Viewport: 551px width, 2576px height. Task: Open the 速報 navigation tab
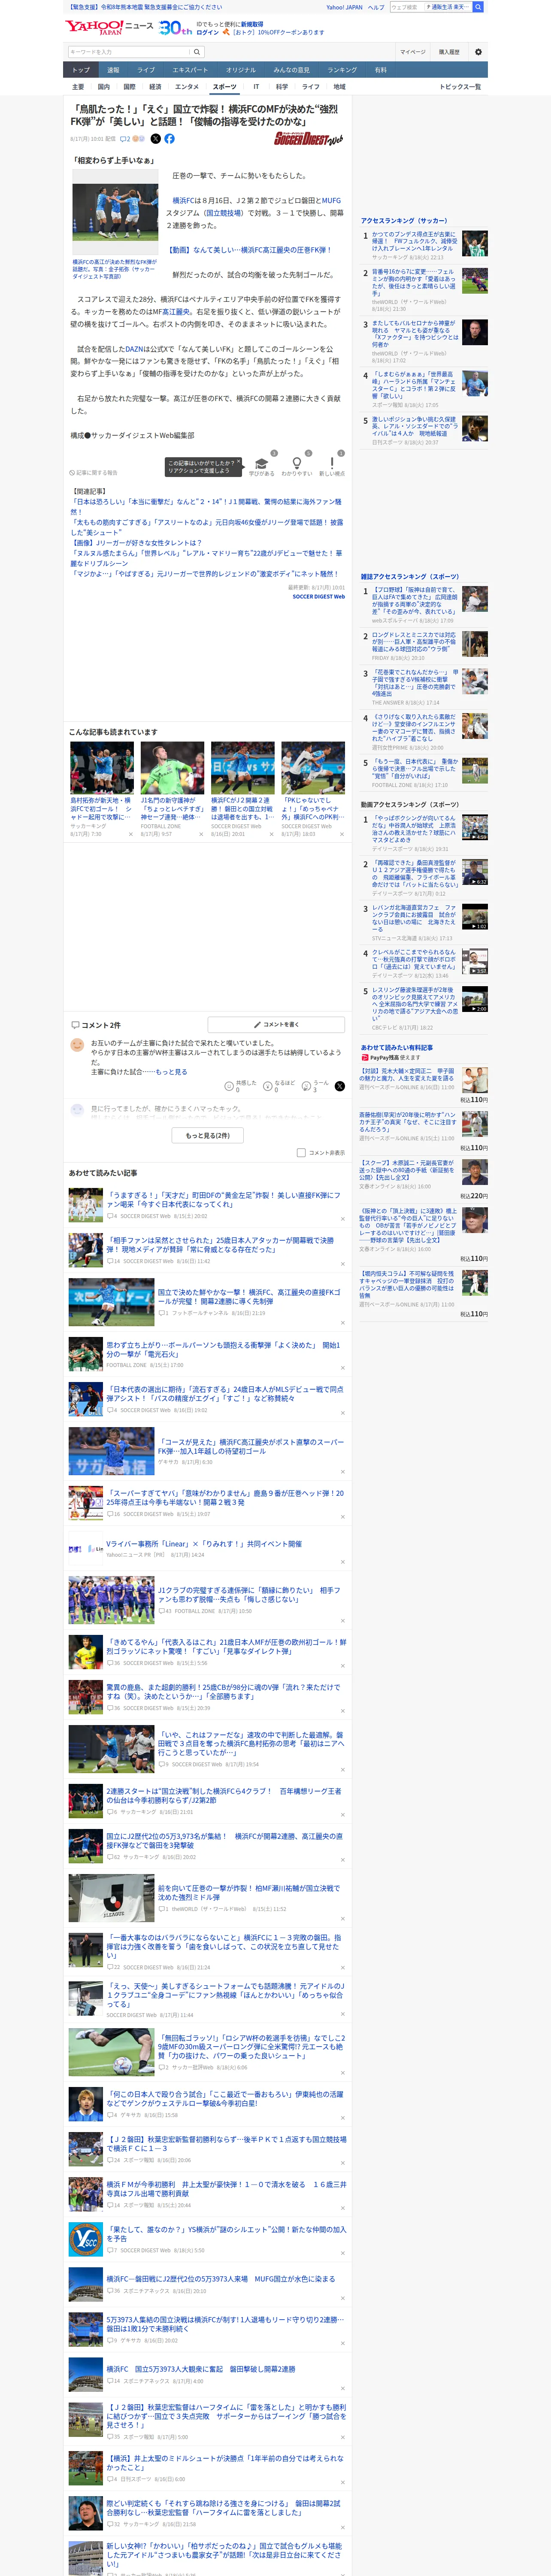(113, 70)
